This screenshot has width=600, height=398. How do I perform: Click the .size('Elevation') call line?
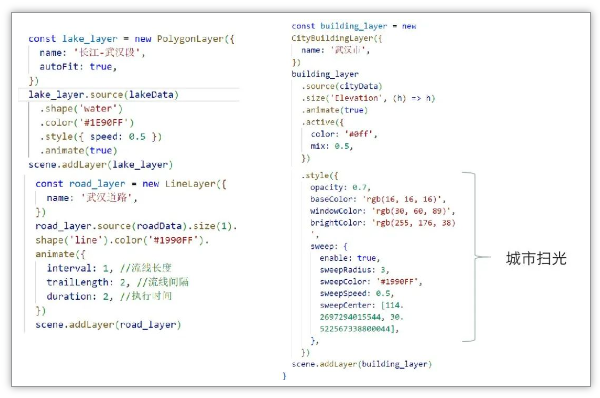[x=368, y=98]
